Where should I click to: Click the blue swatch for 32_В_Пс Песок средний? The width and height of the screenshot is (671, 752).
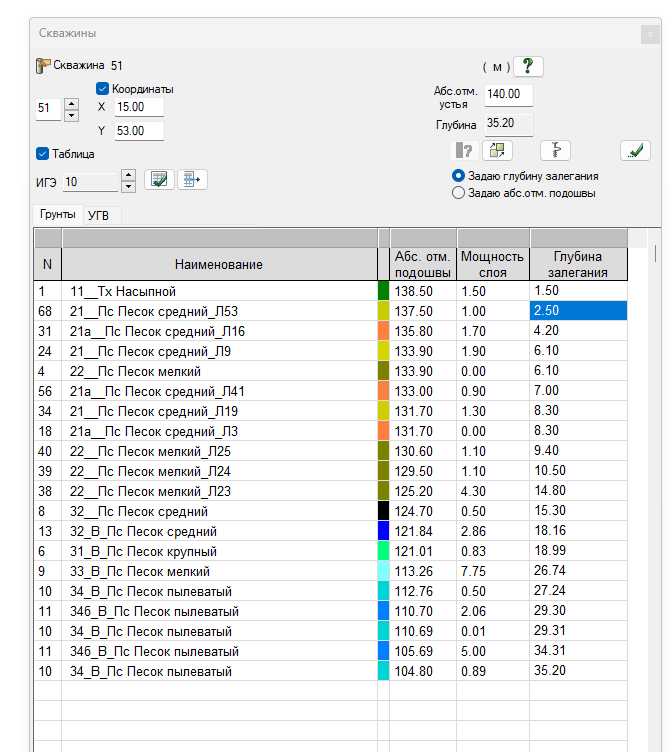point(383,531)
